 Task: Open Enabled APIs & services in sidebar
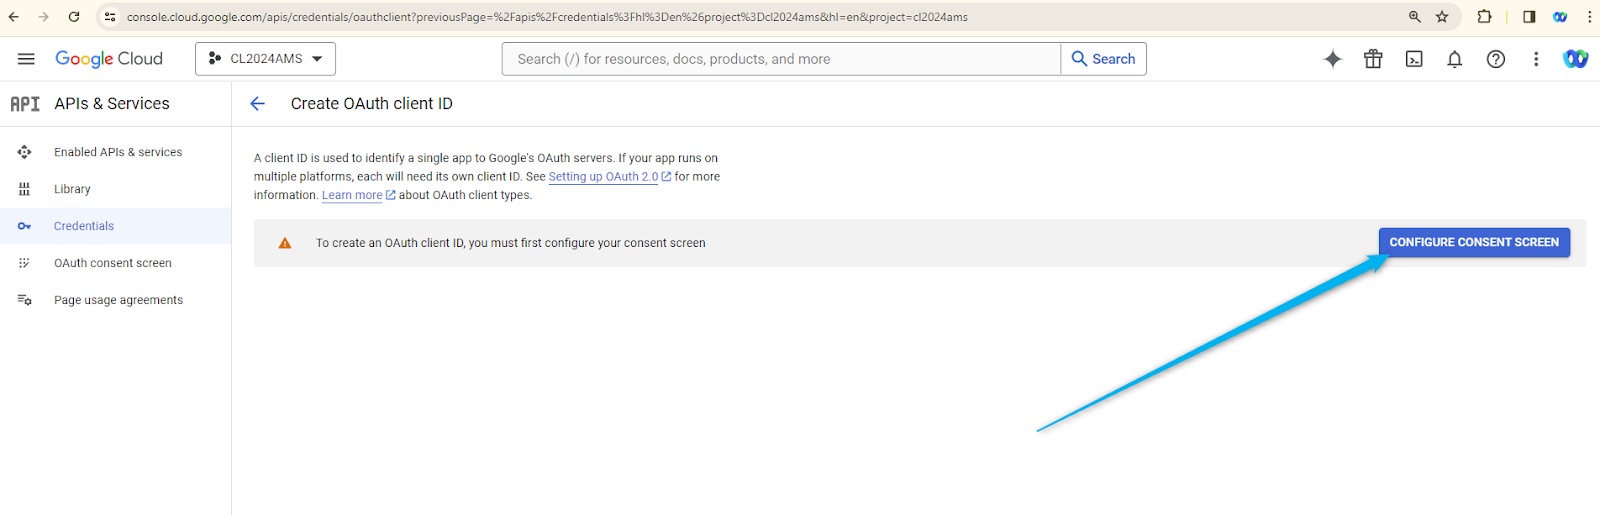coord(118,152)
